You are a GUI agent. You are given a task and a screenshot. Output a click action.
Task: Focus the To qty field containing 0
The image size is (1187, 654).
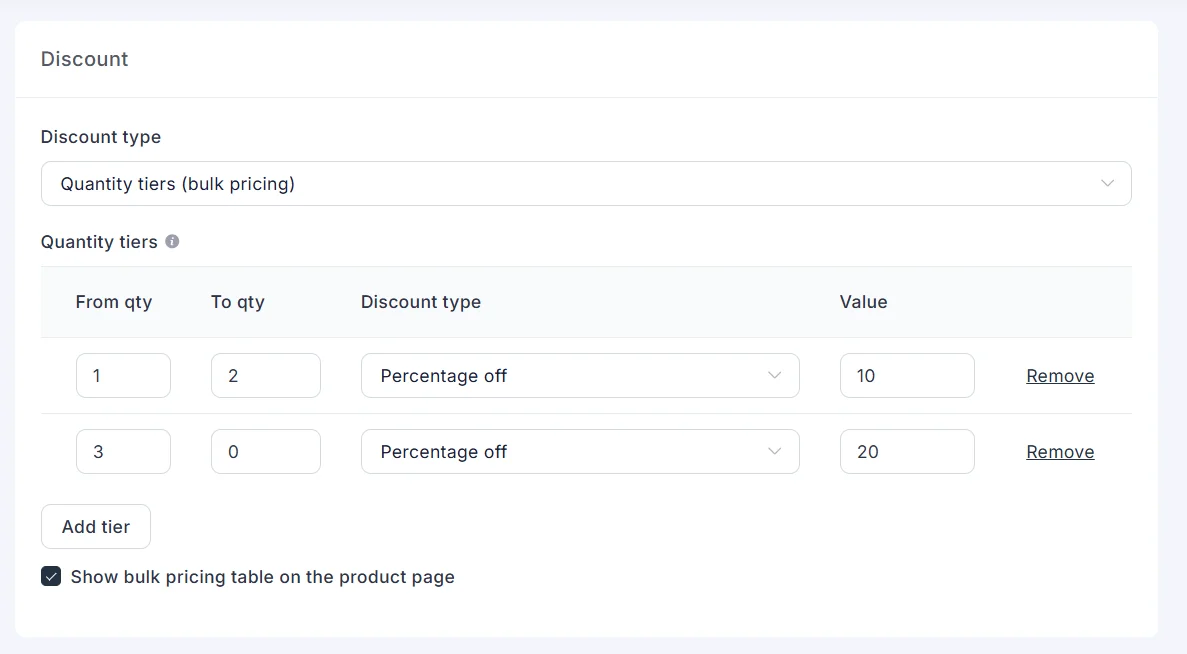[x=266, y=451]
